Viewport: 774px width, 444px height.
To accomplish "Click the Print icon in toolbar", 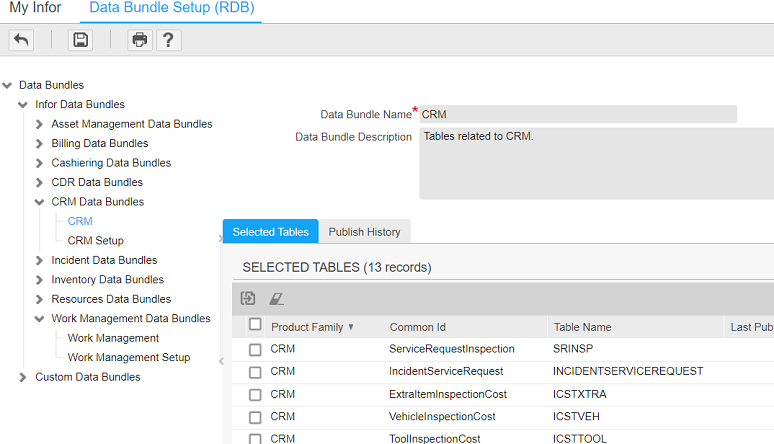I will 140,40.
